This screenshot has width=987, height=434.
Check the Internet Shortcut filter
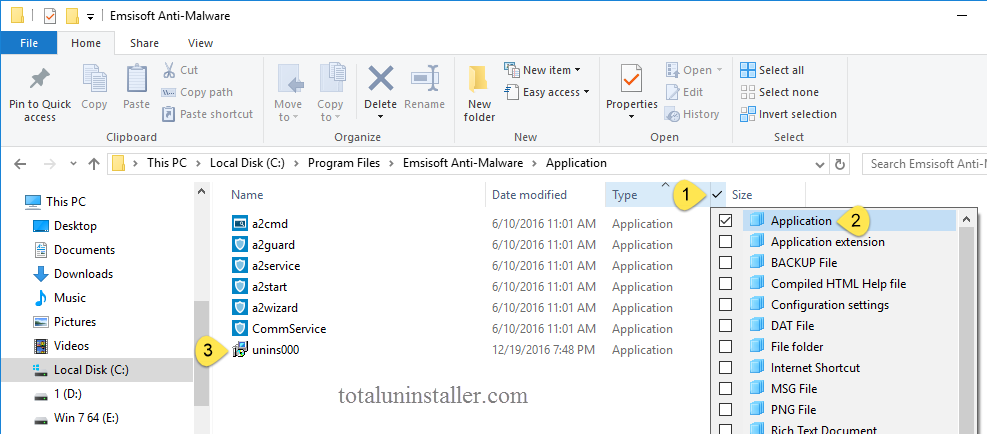(x=725, y=368)
